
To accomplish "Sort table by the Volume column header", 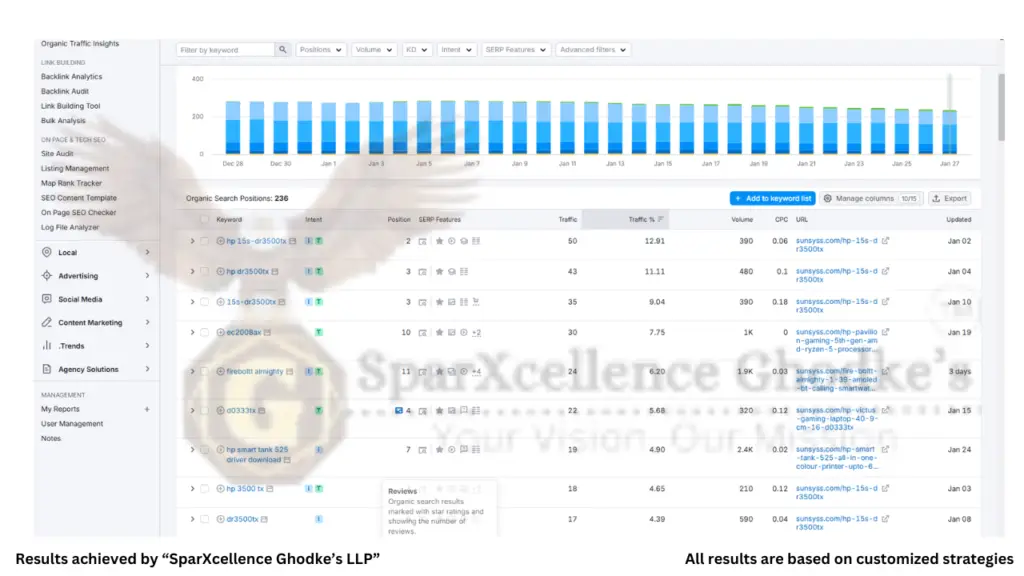I will (742, 219).
